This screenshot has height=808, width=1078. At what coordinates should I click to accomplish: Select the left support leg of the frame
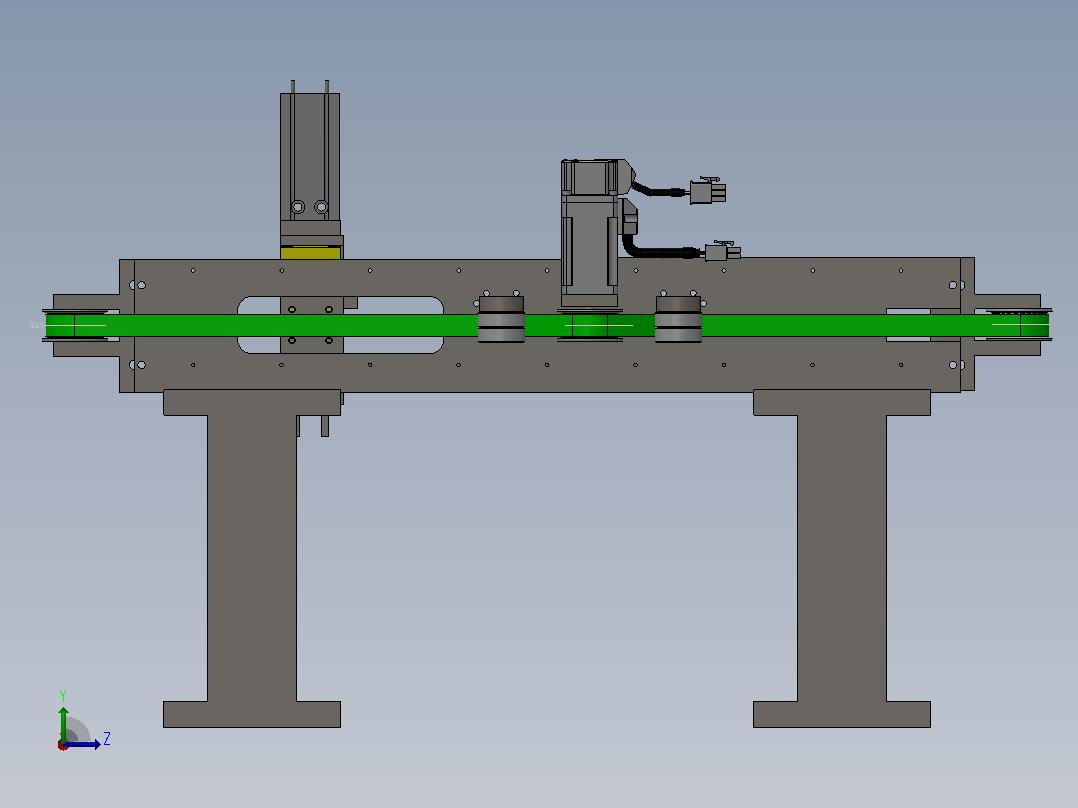(x=252, y=558)
